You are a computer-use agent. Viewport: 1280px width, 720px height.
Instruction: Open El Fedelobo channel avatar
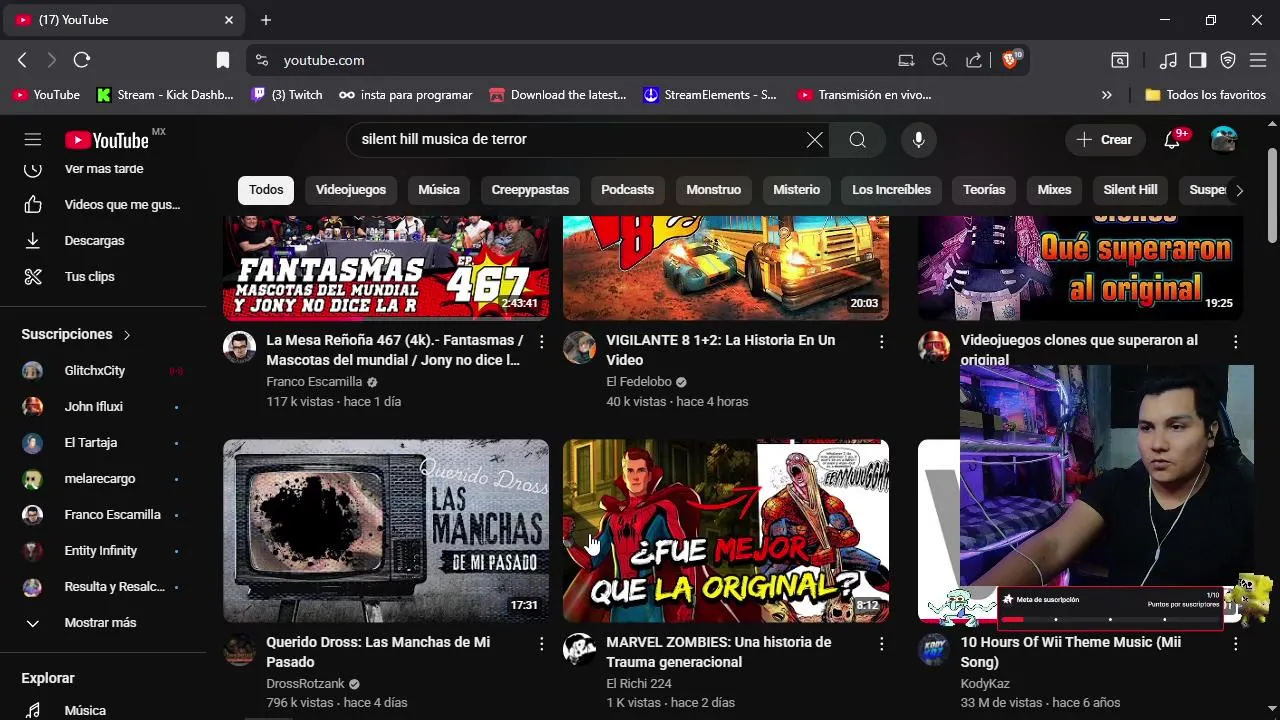[579, 348]
